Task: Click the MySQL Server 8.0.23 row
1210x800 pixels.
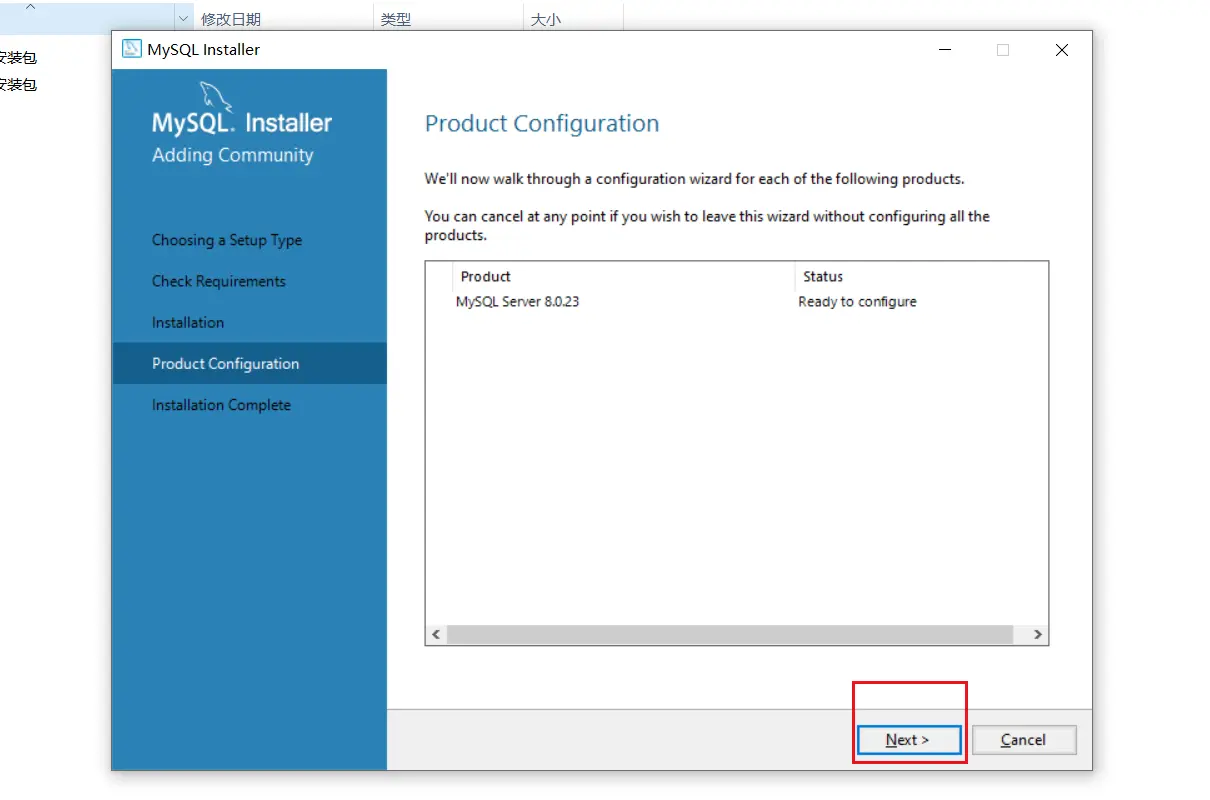Action: point(736,301)
